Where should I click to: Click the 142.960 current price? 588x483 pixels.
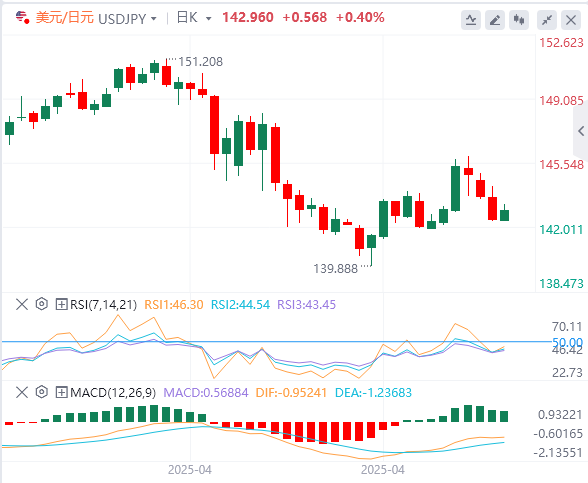248,18
